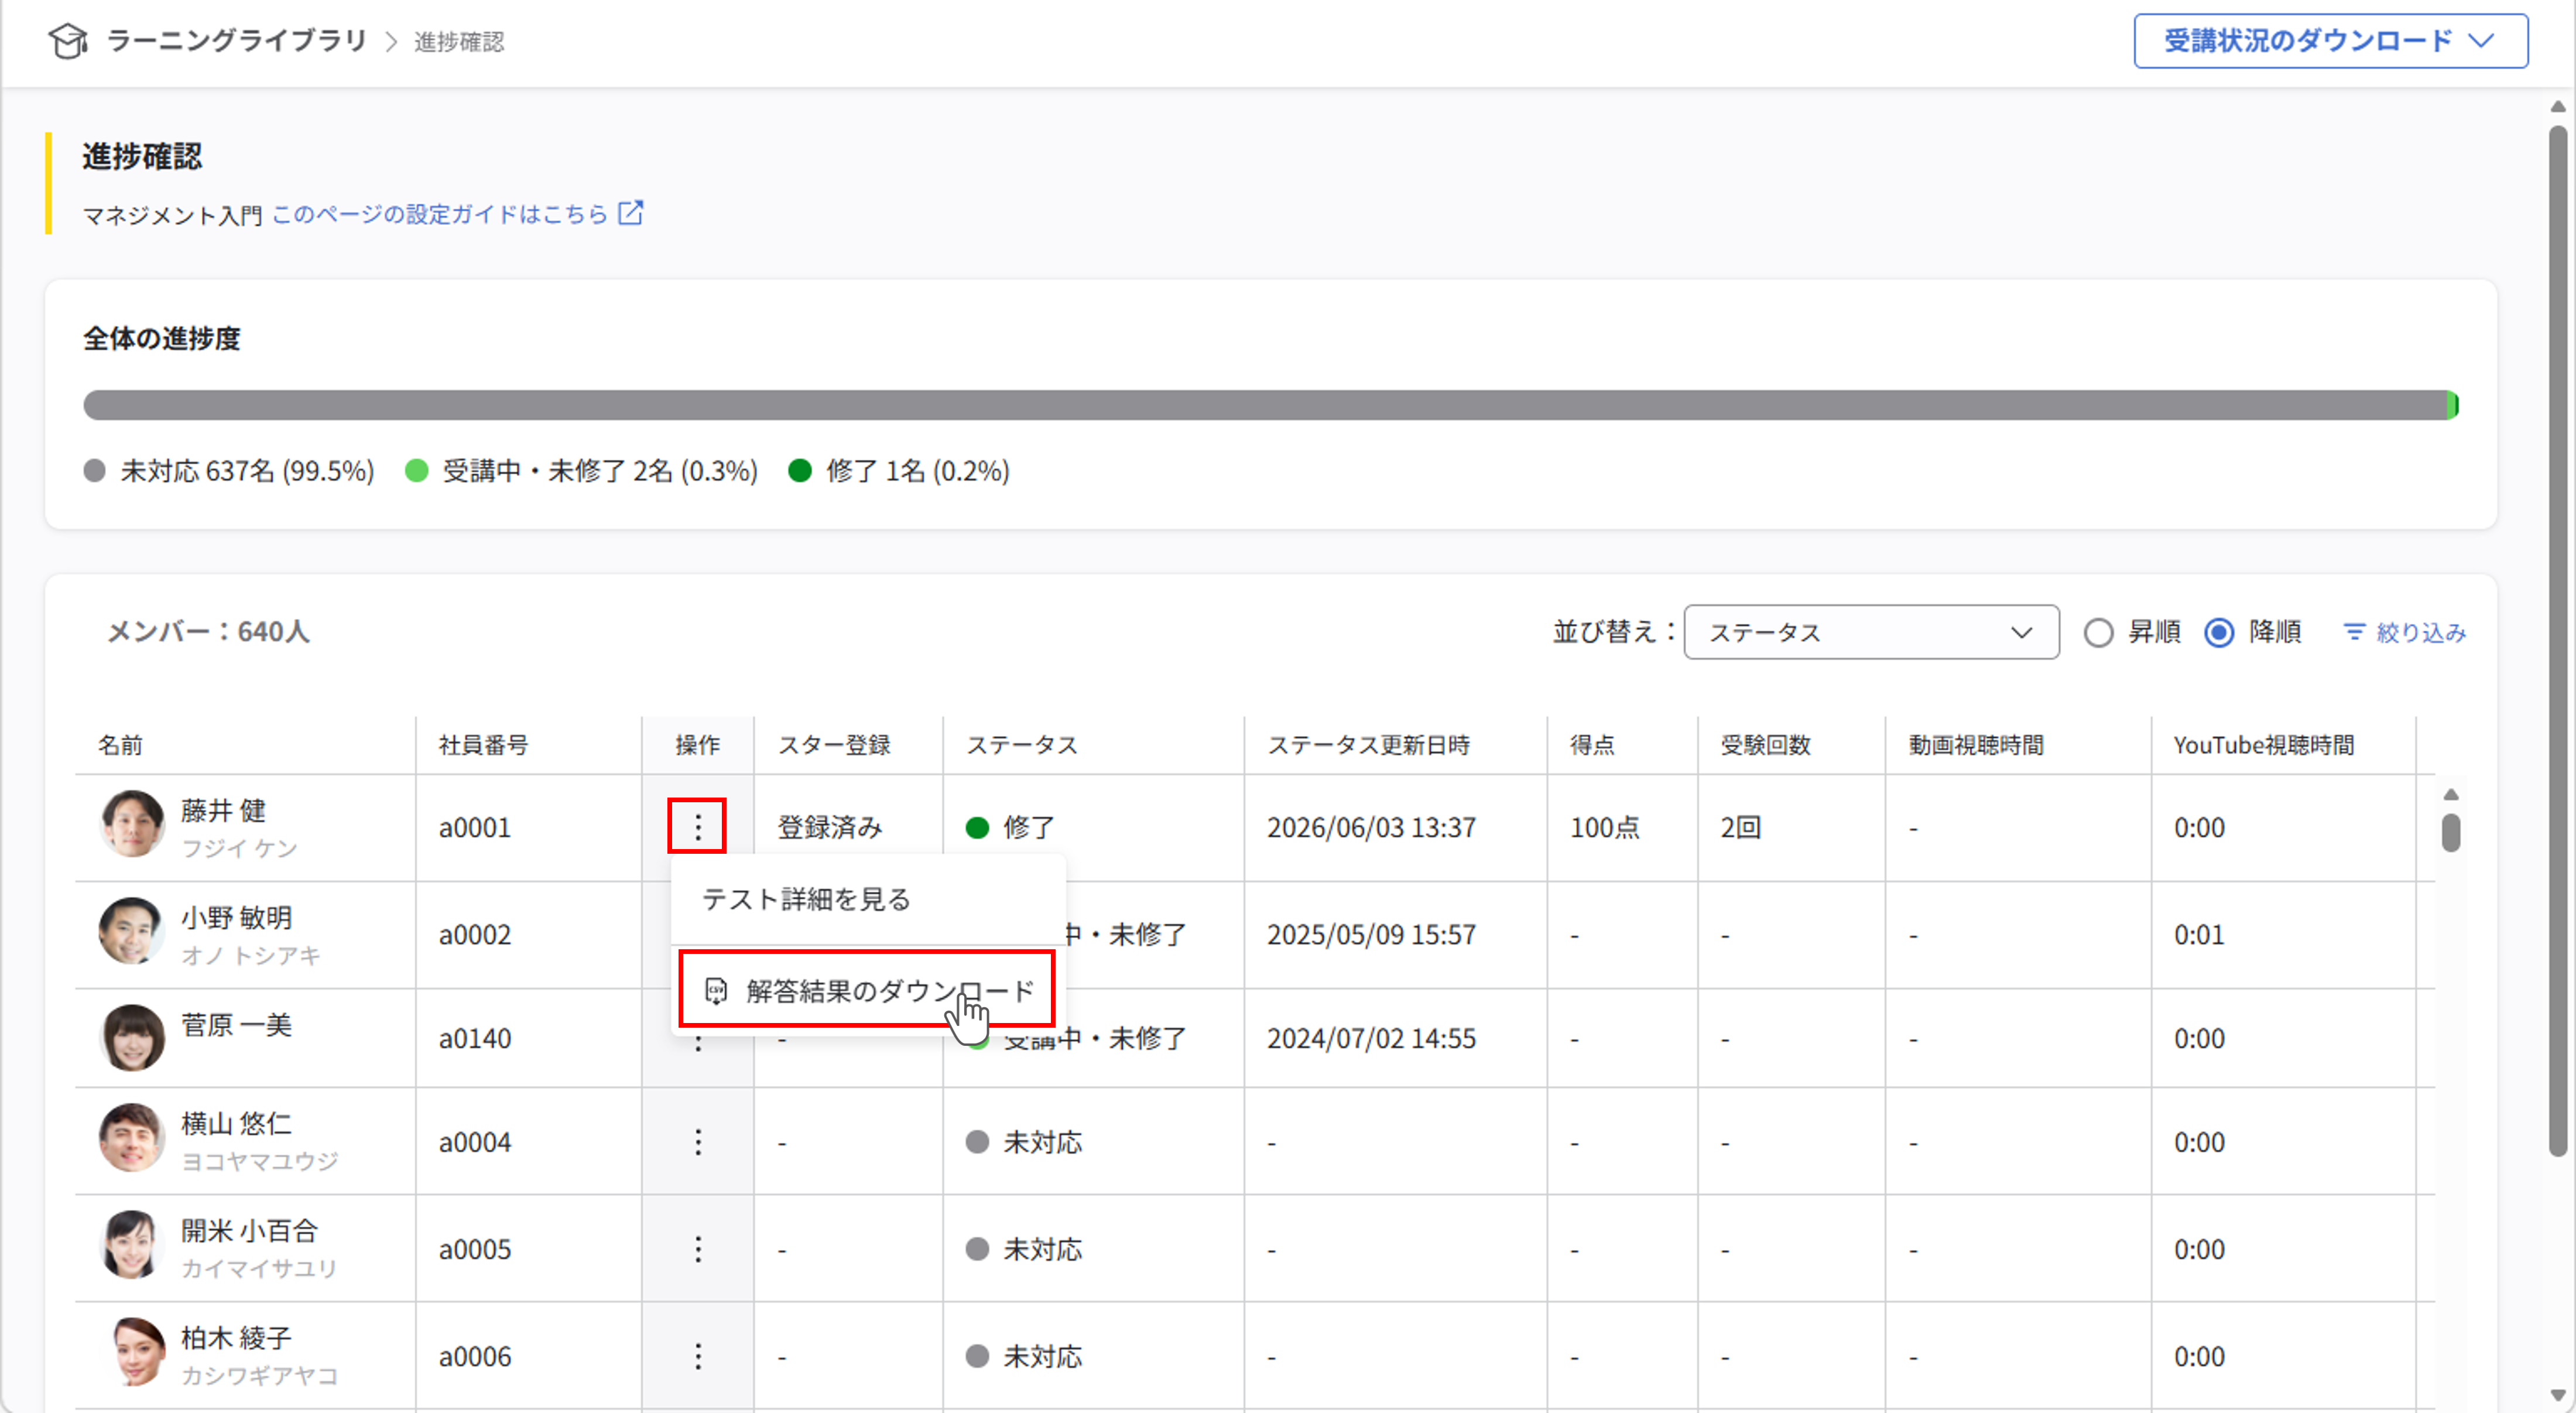Click the member table scrollbar thumb
2576x1413 pixels.
click(x=2451, y=833)
